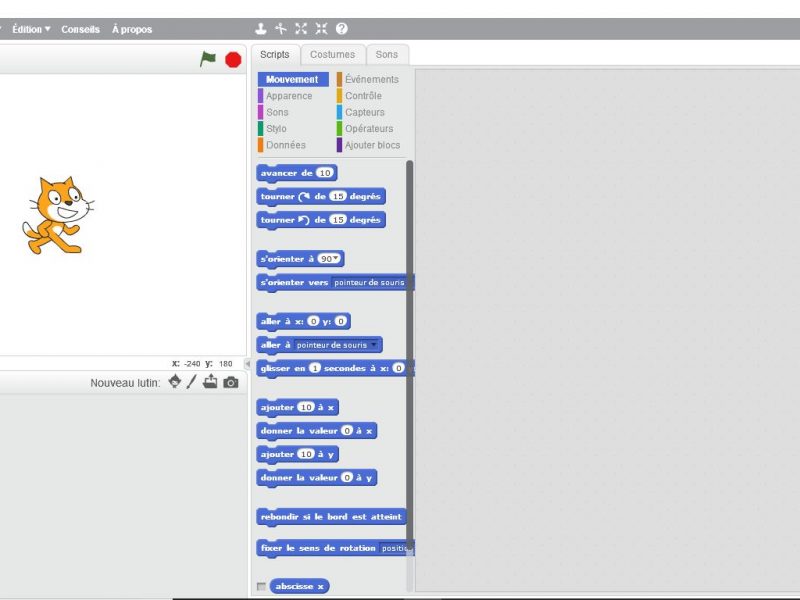Select the Delete scissors tool
Image resolution: width=800 pixels, height=600 pixels.
coord(281,29)
